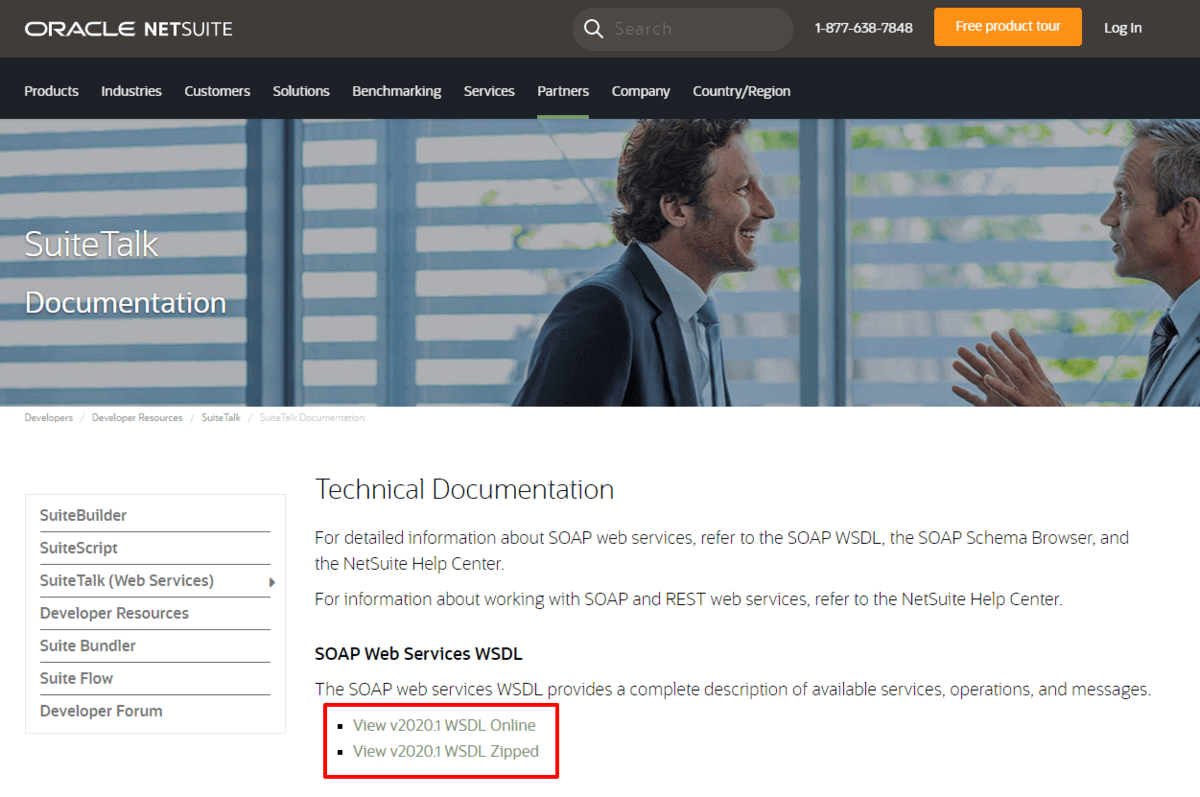Click the Oracle NetSuite logo

(128, 28)
